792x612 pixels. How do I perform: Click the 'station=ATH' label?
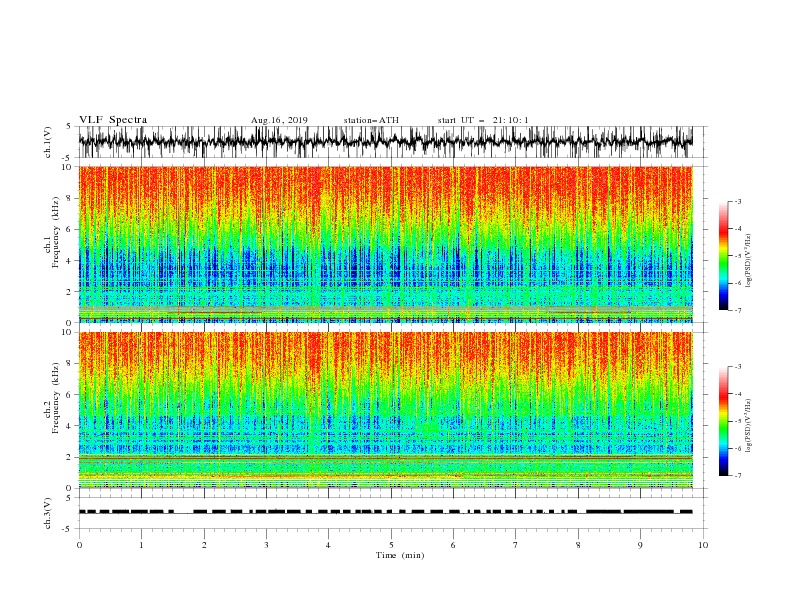pos(371,120)
